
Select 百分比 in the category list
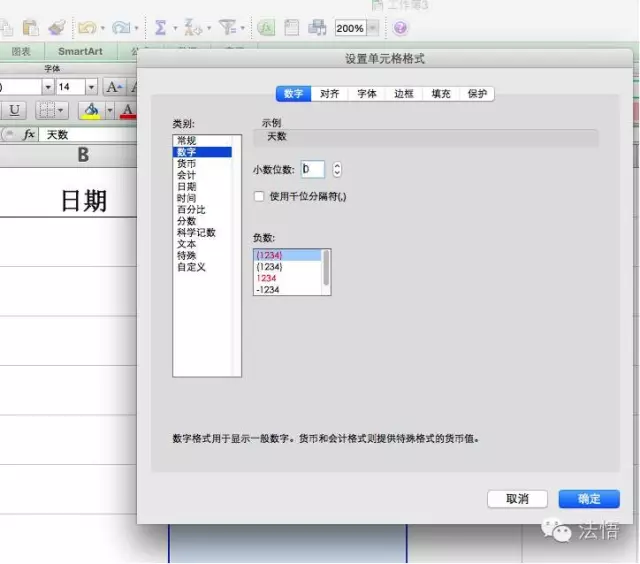(x=202, y=209)
